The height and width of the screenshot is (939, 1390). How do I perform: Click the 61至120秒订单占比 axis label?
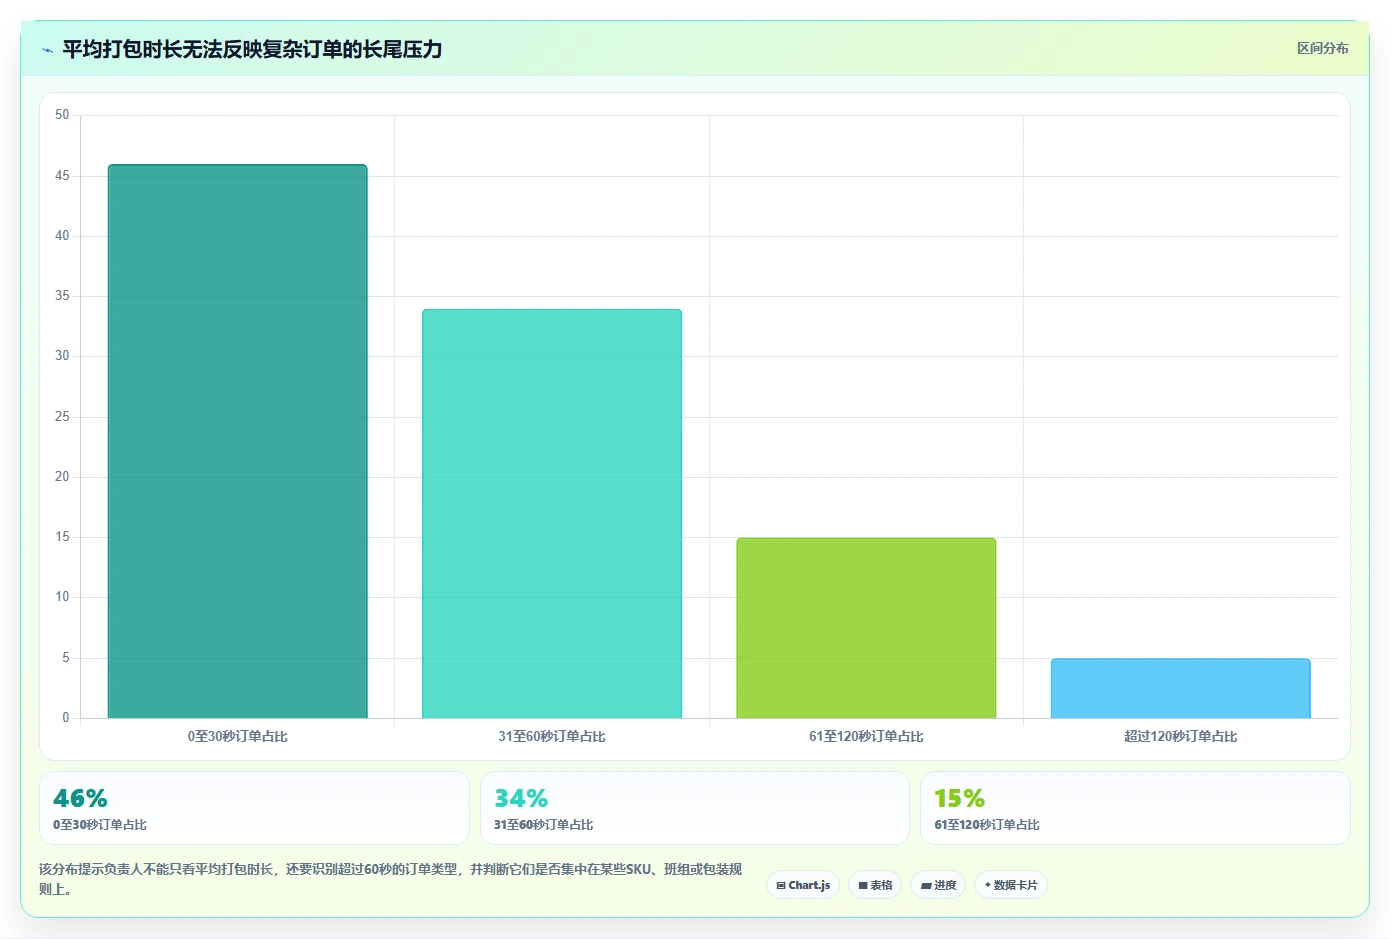(x=866, y=736)
